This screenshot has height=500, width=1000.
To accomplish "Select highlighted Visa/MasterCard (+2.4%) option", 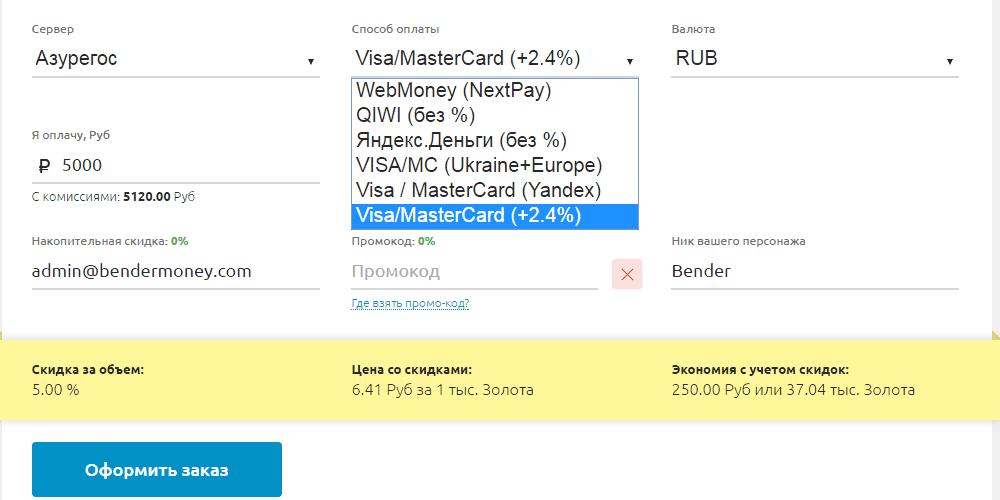I will [x=494, y=215].
